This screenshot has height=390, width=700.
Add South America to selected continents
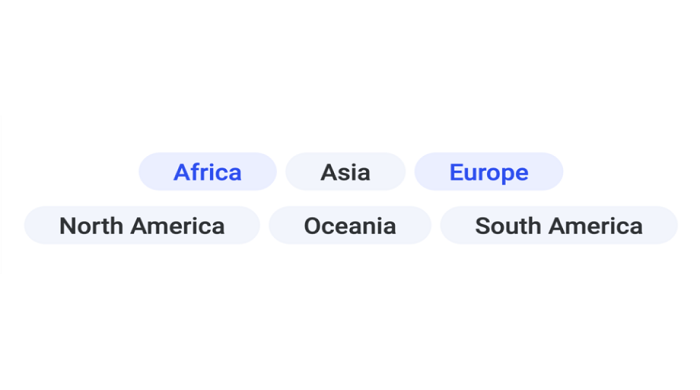click(x=559, y=225)
